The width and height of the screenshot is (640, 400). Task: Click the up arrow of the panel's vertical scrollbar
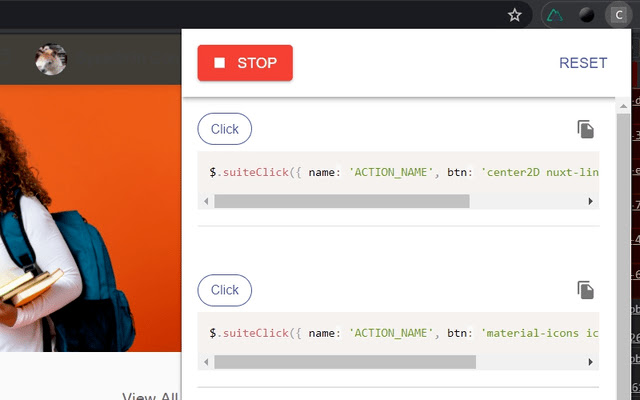[623, 107]
